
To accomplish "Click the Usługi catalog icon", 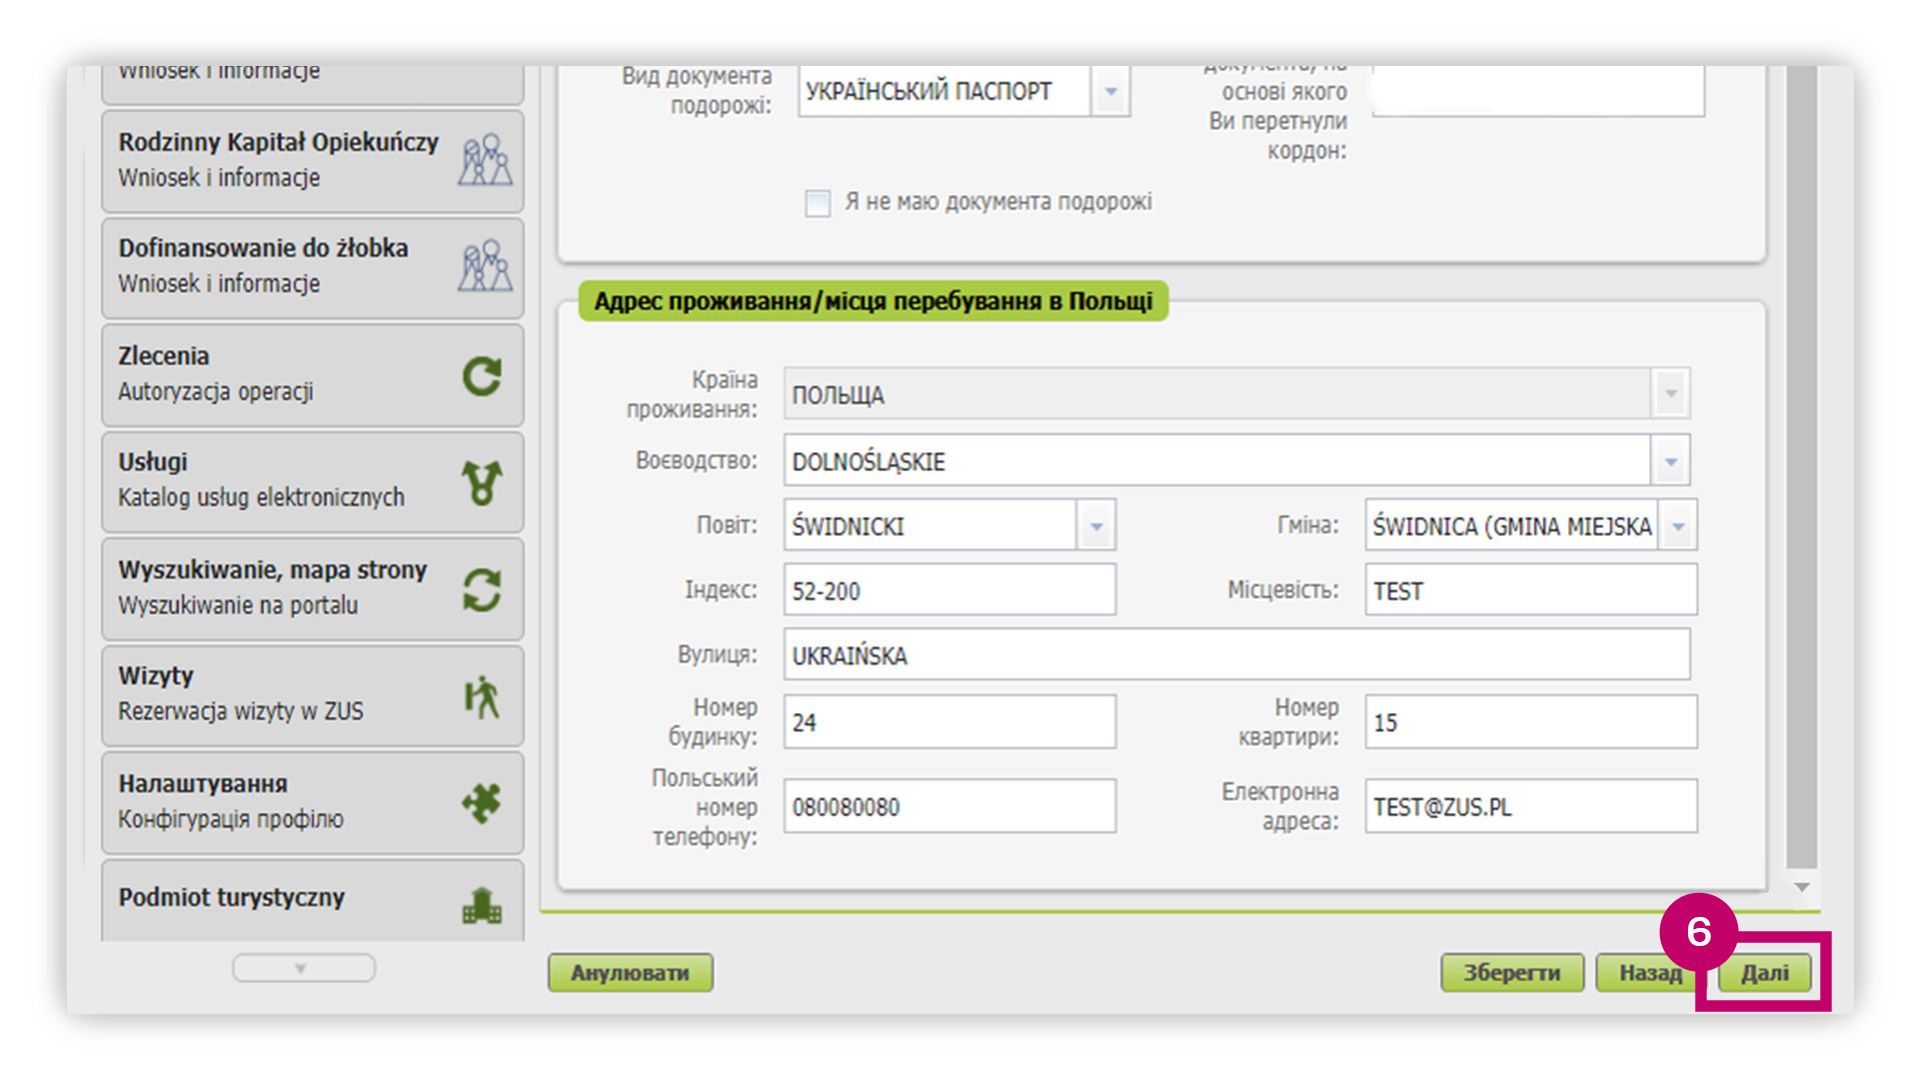I will [x=482, y=482].
